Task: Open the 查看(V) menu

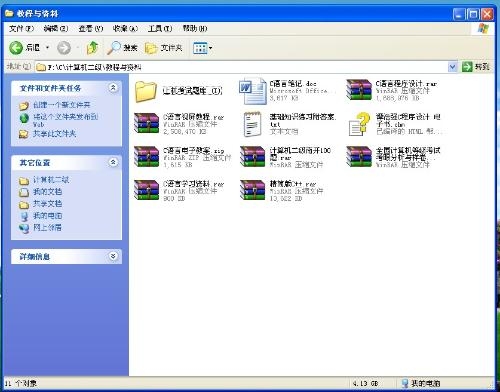Action: 91,29
